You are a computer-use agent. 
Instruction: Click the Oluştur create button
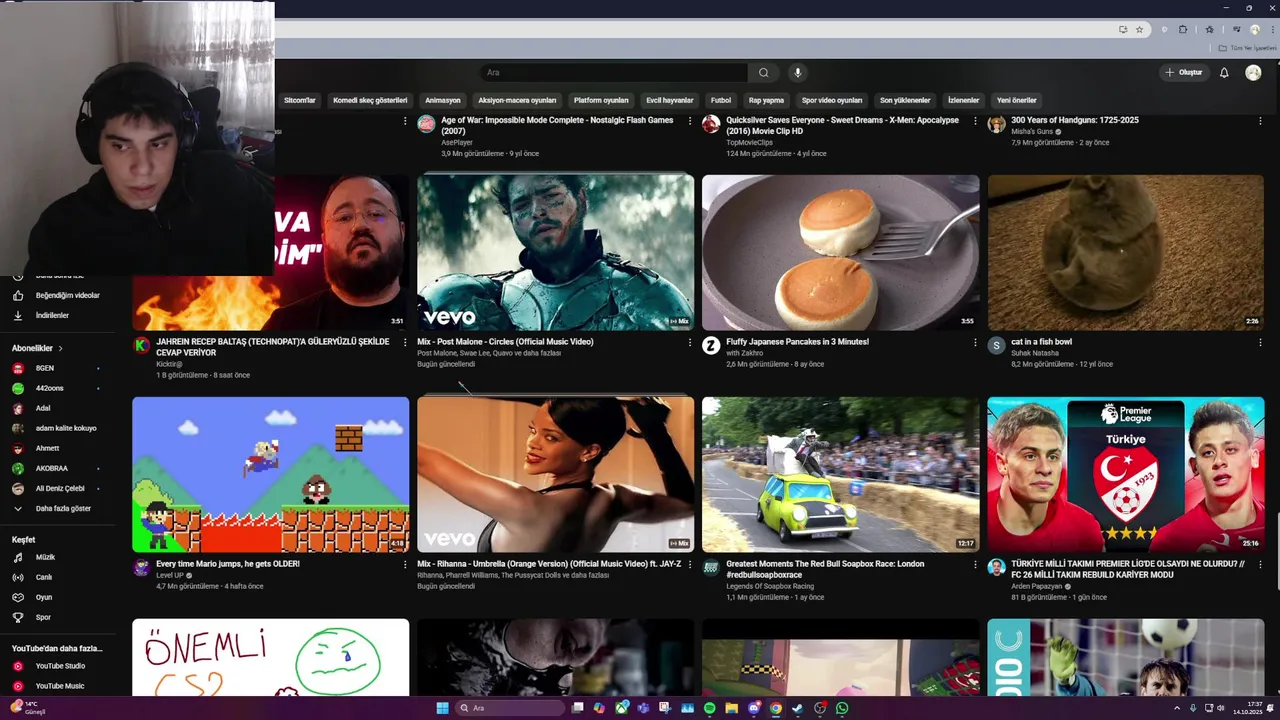1183,72
